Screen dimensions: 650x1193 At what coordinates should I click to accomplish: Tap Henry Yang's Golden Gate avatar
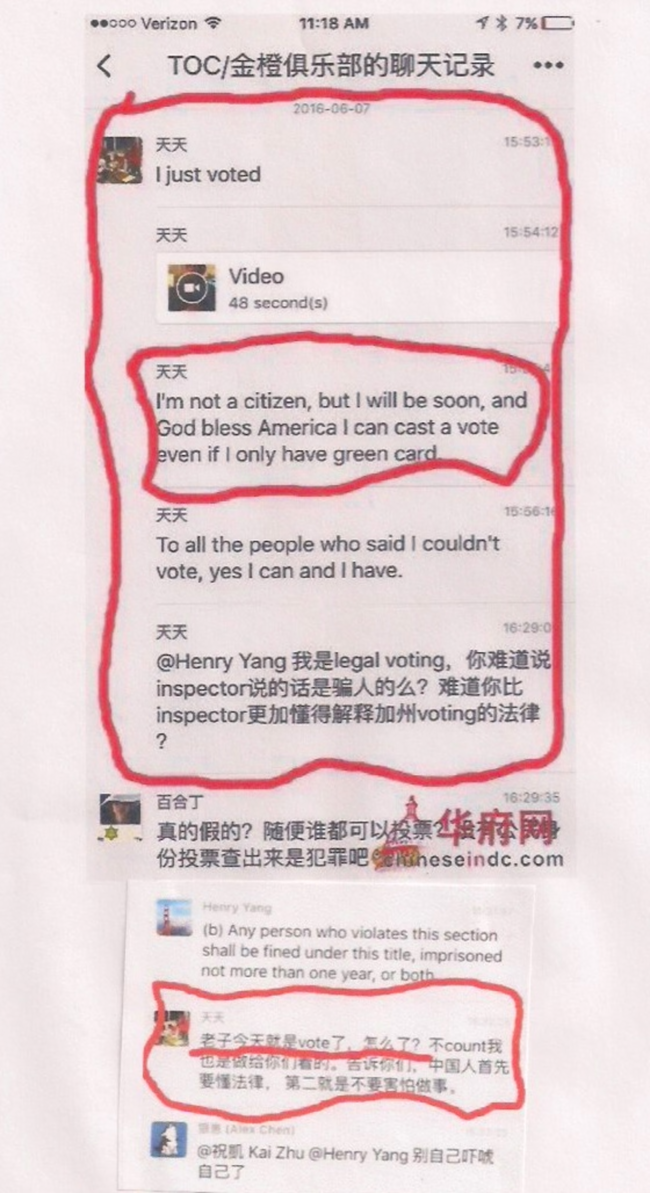coord(173,917)
